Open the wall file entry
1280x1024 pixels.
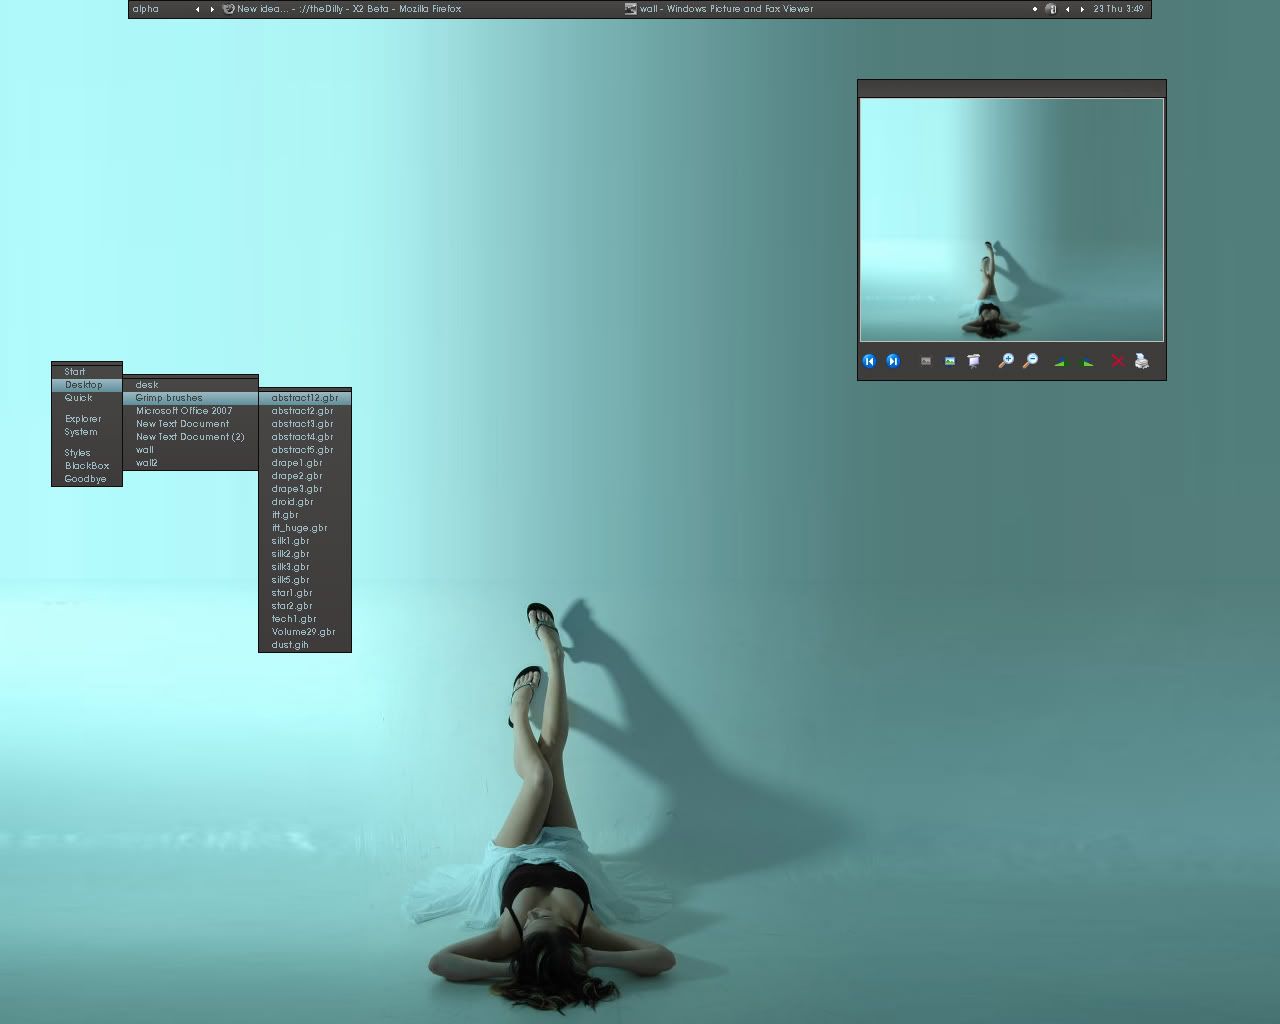190,450
